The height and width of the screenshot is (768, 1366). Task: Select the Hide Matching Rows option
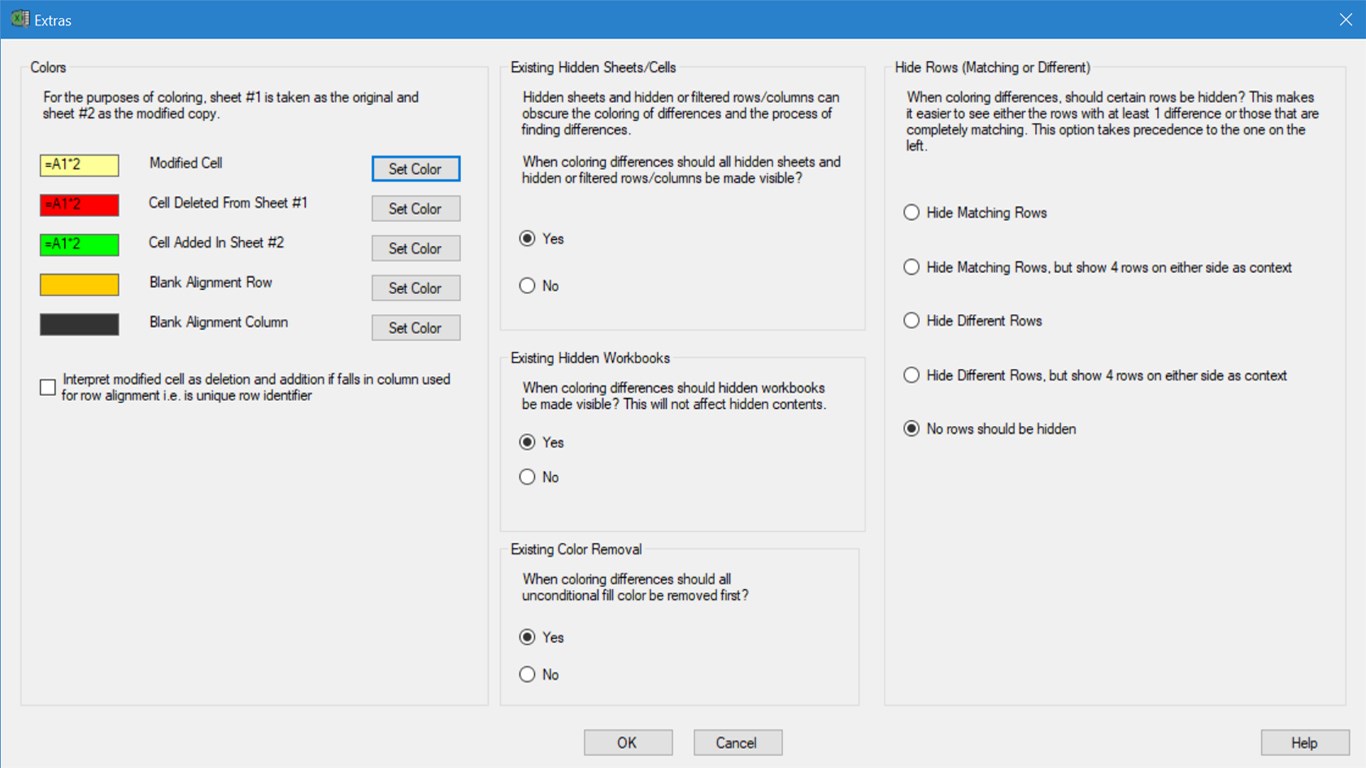pos(911,213)
